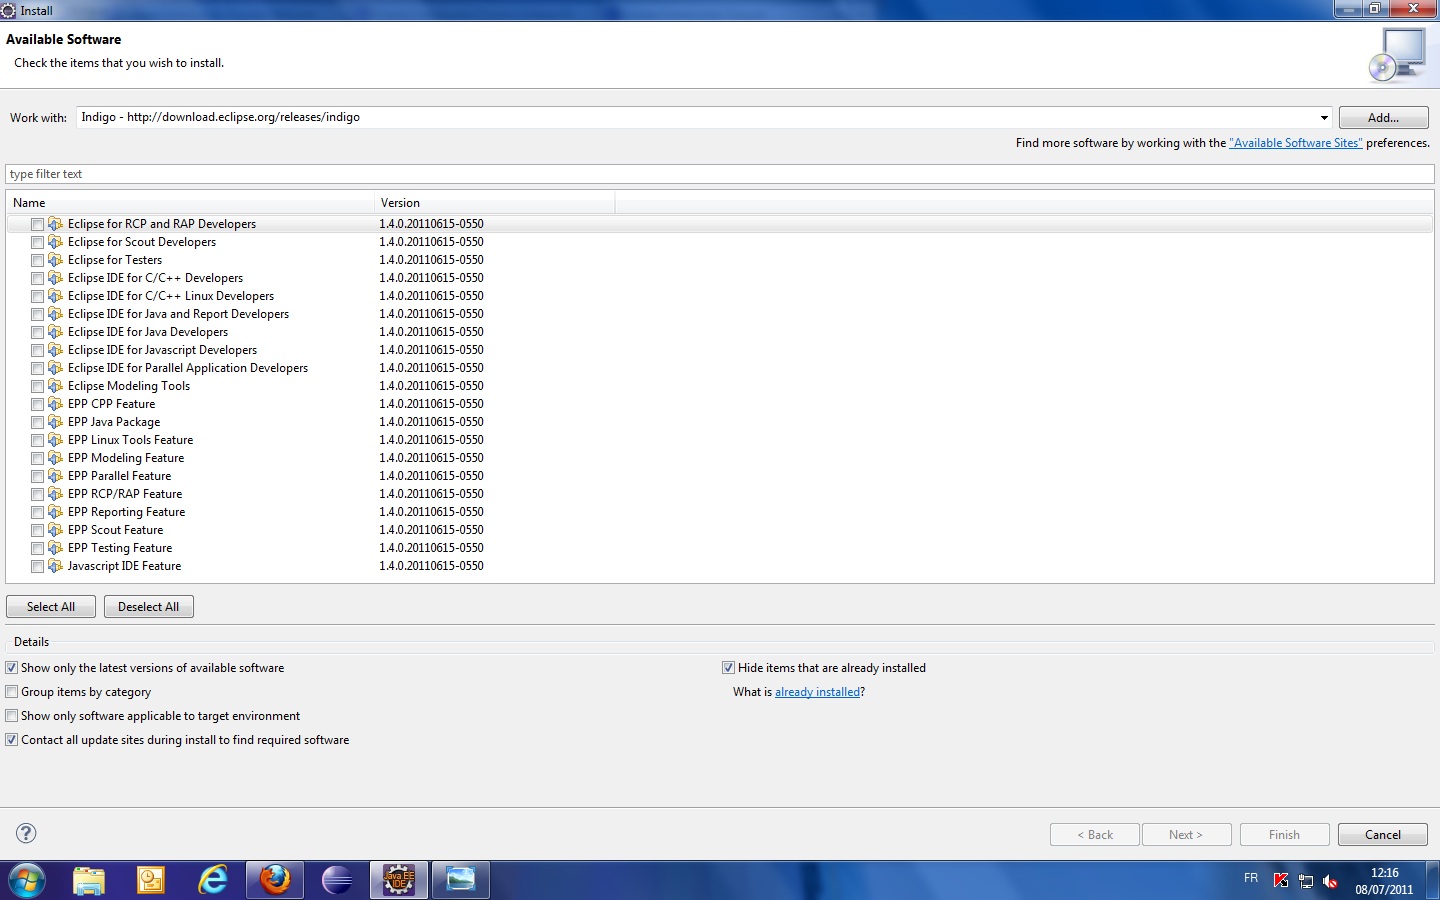The height and width of the screenshot is (900, 1440).
Task: Click the icon beside EPP Java Package
Action: point(56,422)
